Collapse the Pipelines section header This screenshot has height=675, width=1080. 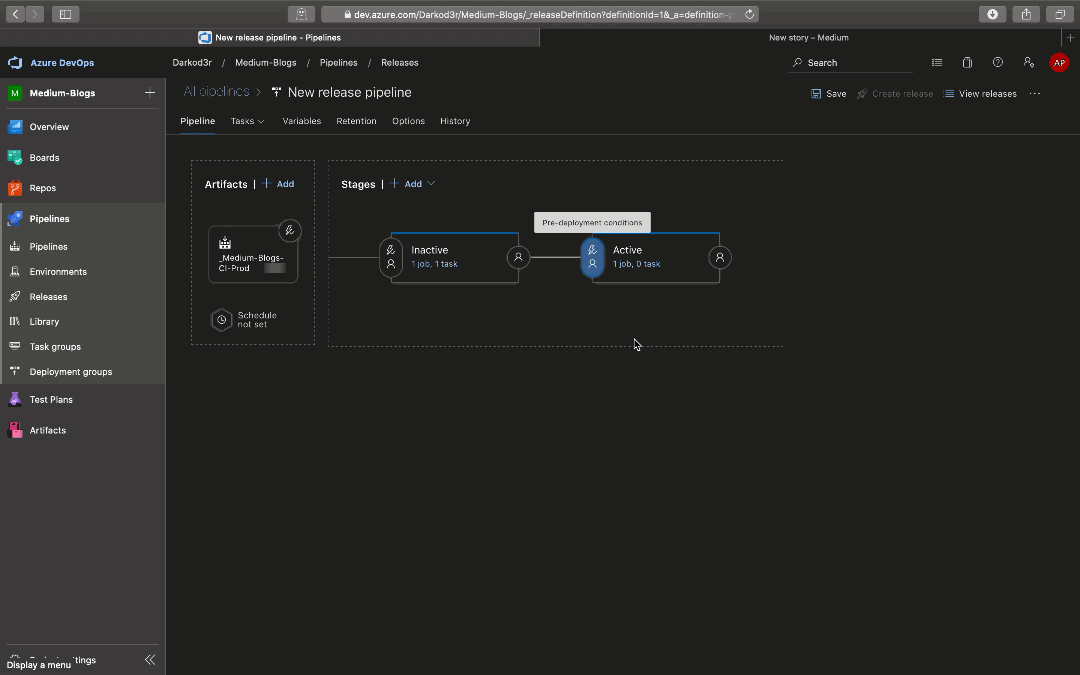(49, 219)
